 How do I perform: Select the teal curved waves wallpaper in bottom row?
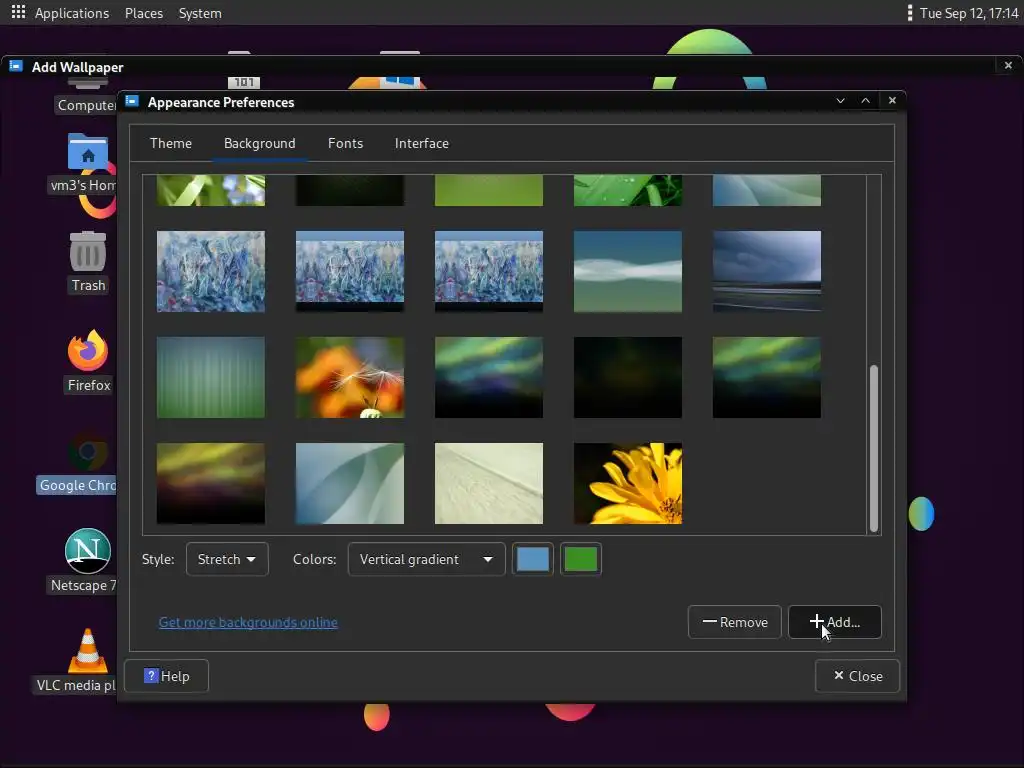(349, 483)
